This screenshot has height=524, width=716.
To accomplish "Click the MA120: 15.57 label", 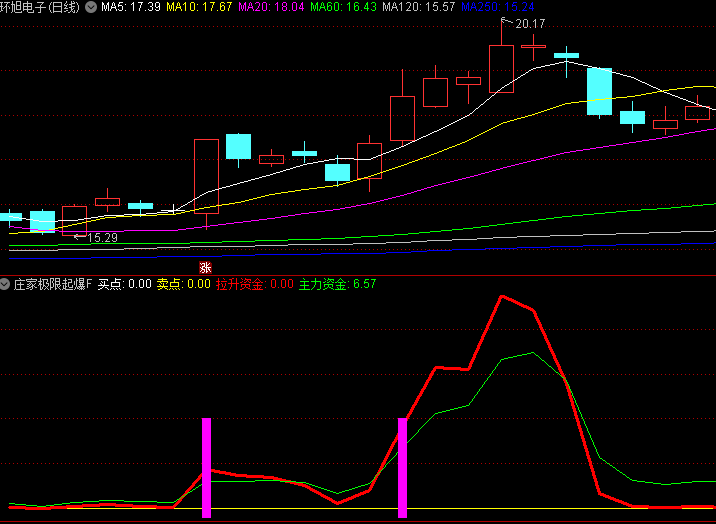I will 419,7.
